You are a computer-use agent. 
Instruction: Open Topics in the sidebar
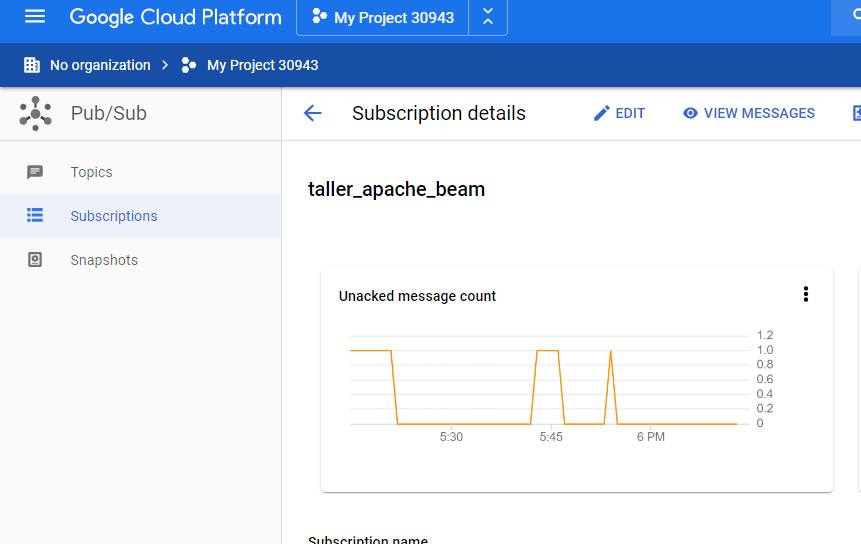click(x=140, y=172)
